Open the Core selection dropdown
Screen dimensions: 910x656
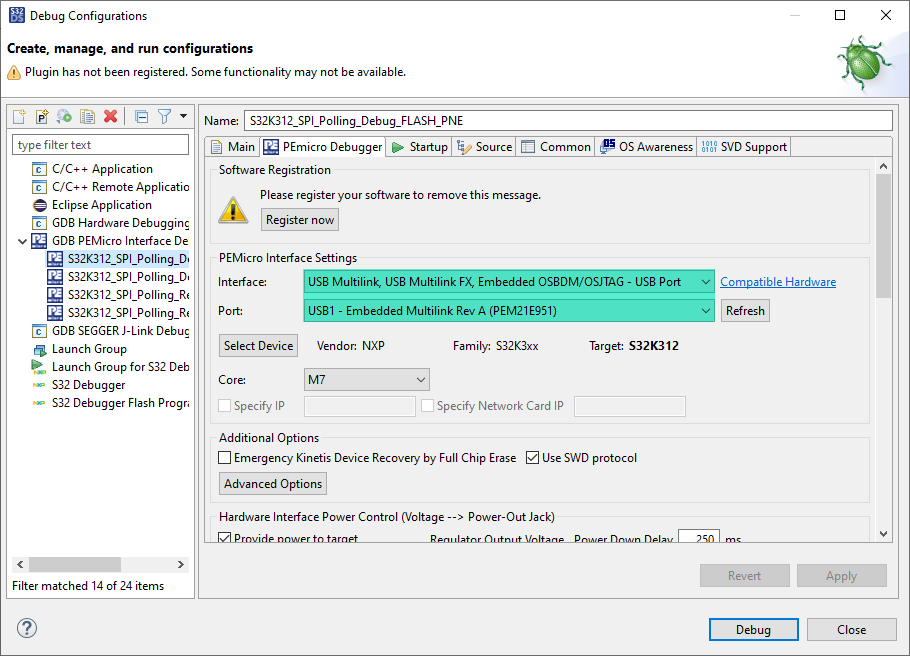[419, 379]
